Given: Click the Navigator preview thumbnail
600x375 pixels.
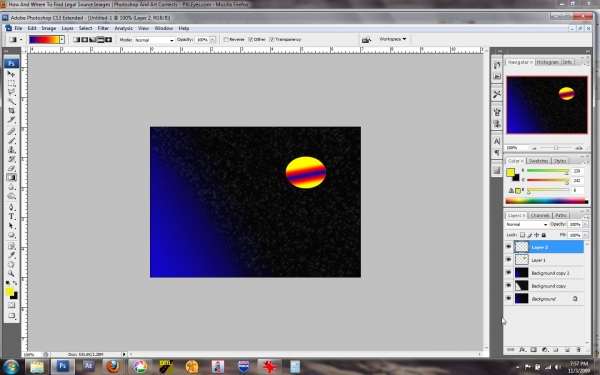Looking at the screenshot, I should point(547,105).
